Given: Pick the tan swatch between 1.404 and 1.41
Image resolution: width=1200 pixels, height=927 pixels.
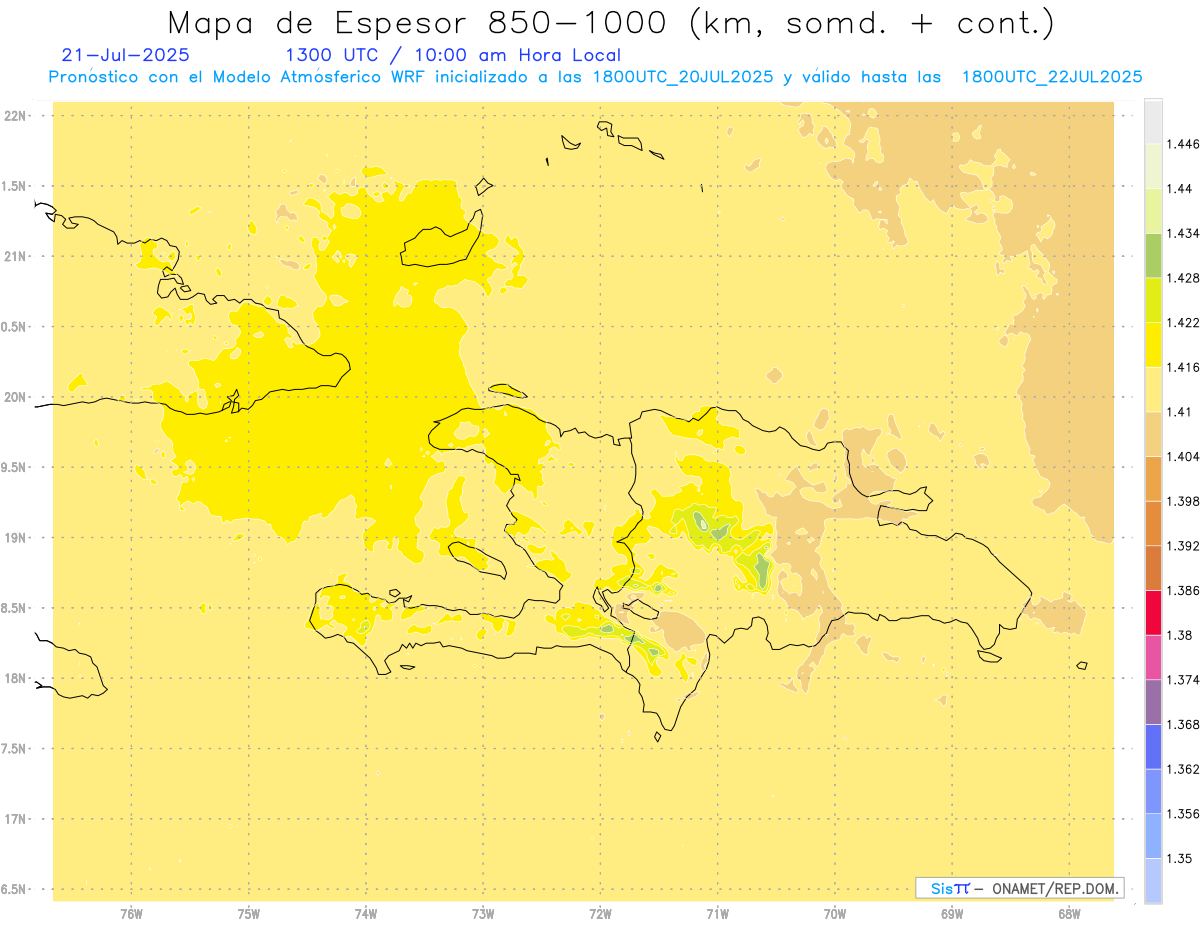Looking at the screenshot, I should point(1153,434).
